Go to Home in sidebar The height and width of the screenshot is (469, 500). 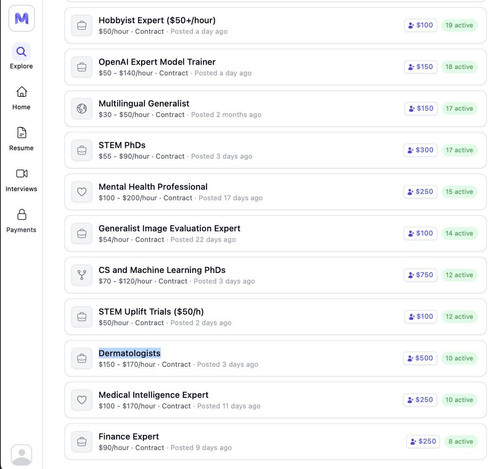21,98
